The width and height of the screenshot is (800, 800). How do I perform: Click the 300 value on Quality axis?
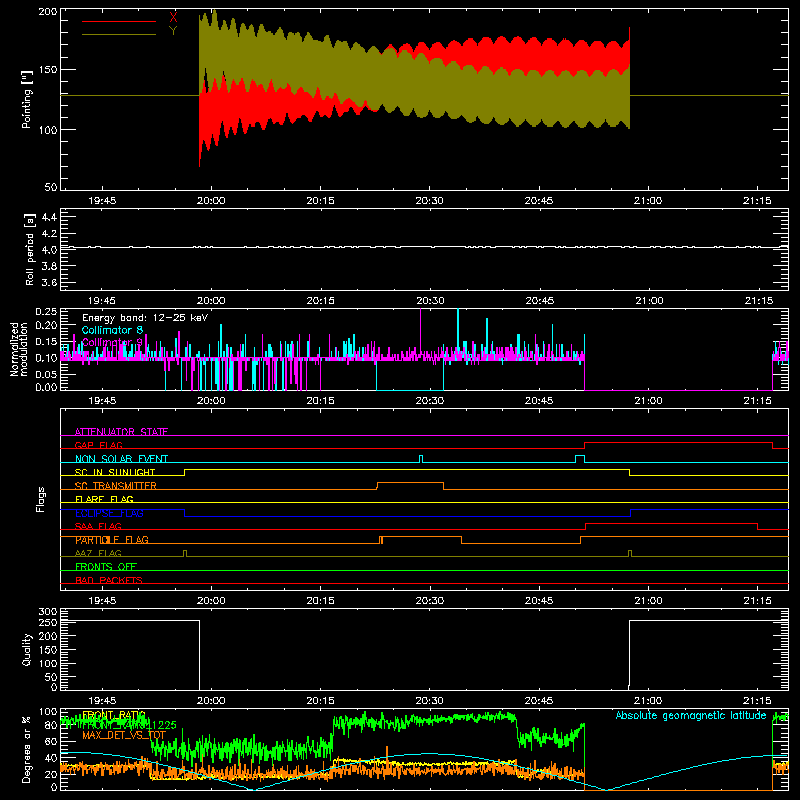click(48, 612)
